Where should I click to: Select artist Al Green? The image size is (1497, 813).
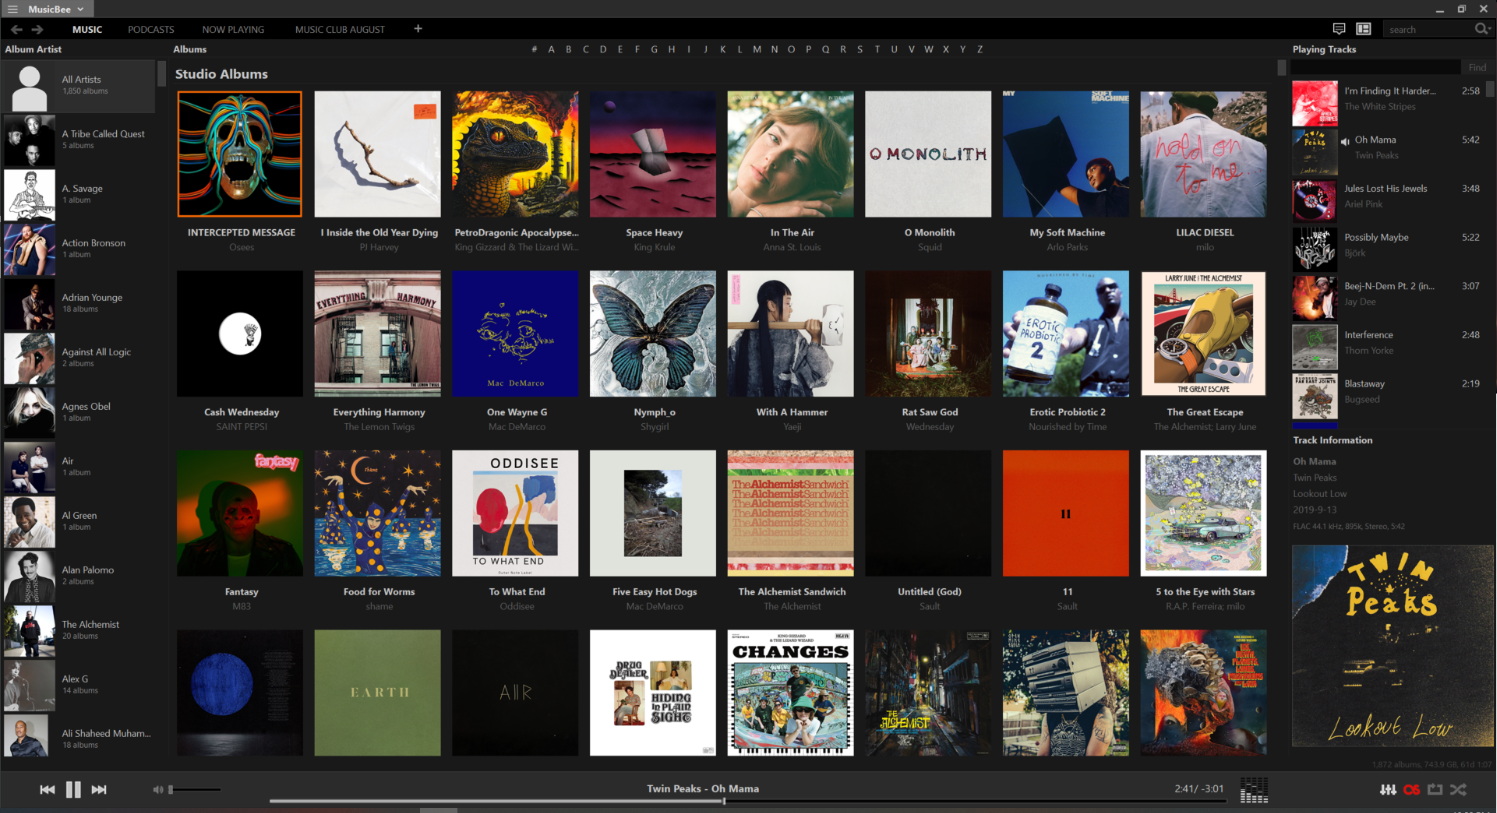coord(79,521)
